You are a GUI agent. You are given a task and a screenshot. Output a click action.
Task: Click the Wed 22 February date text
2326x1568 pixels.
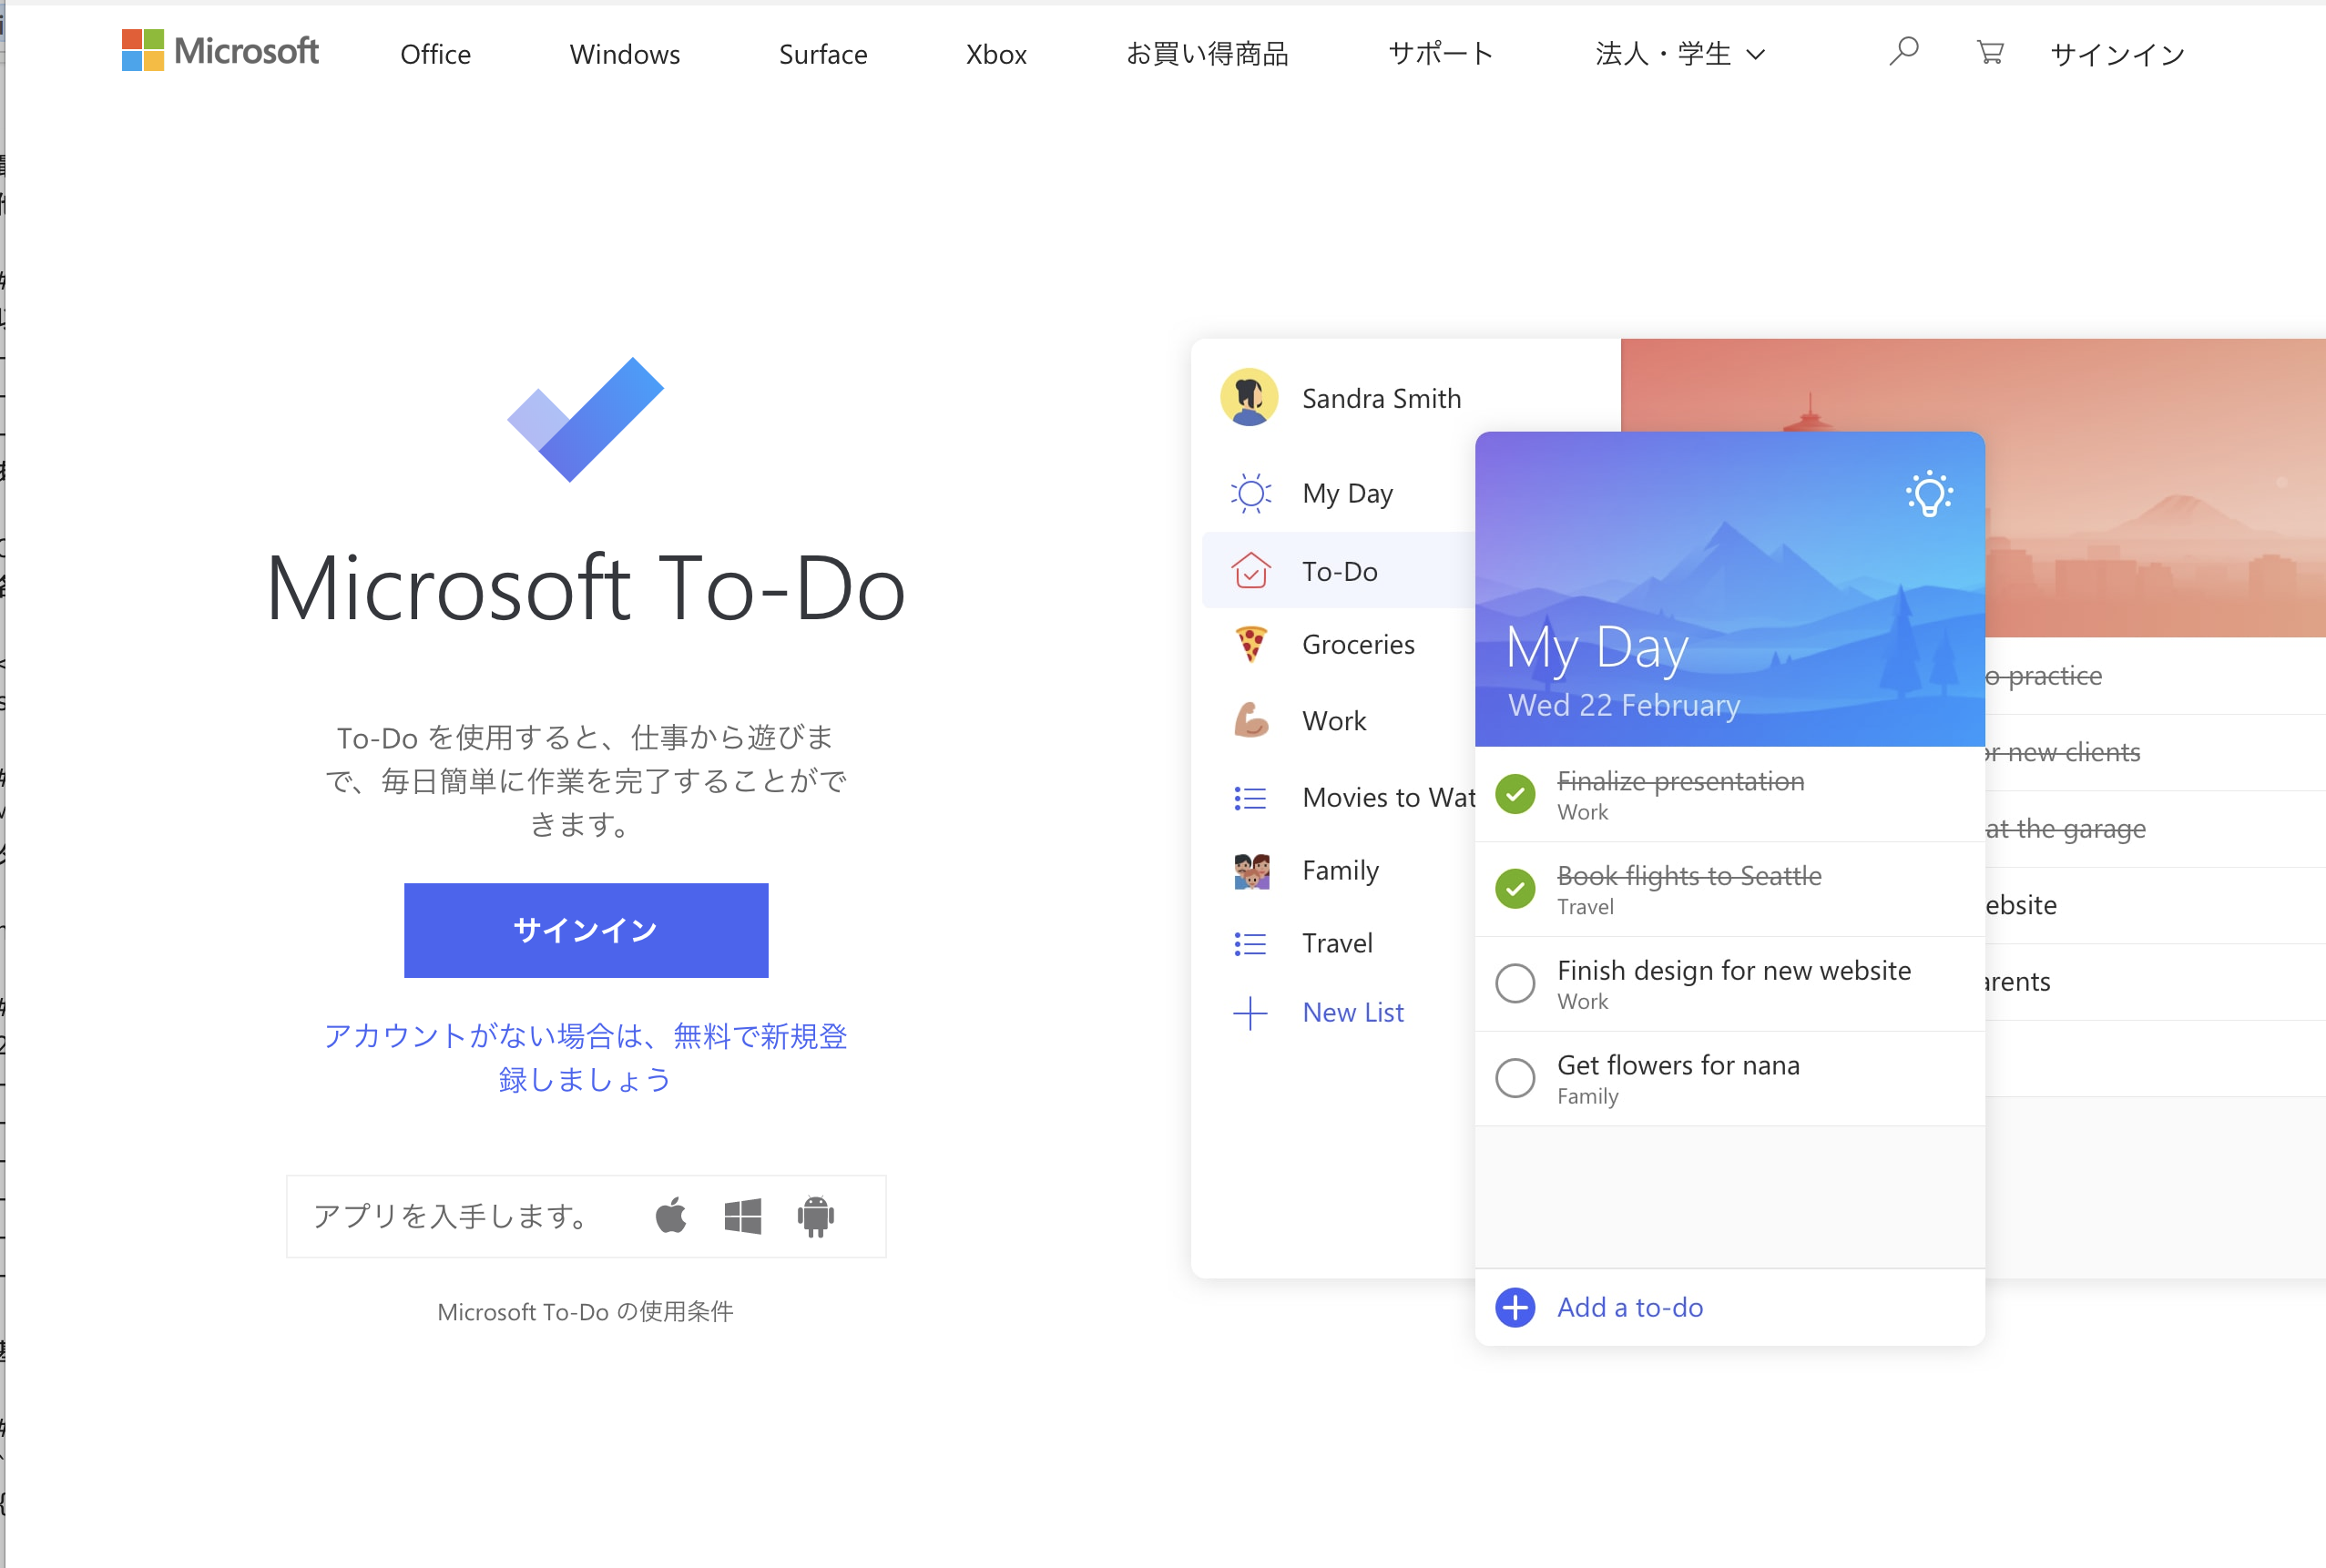pos(1624,705)
